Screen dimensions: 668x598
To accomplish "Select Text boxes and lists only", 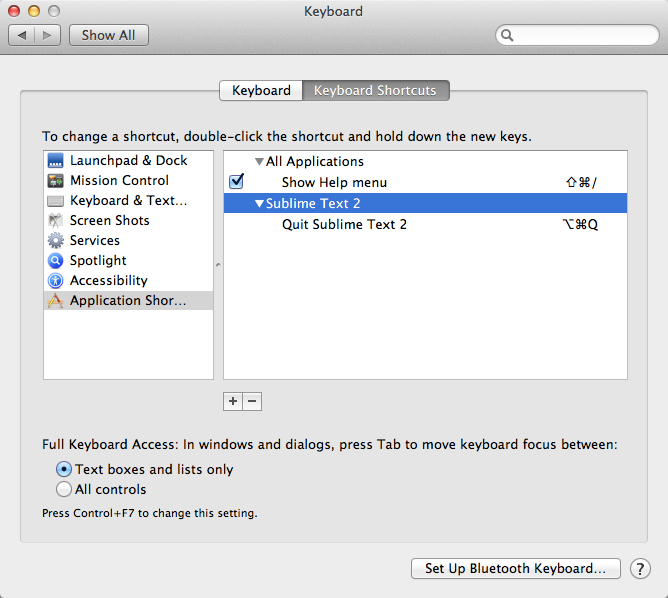I will [x=64, y=469].
